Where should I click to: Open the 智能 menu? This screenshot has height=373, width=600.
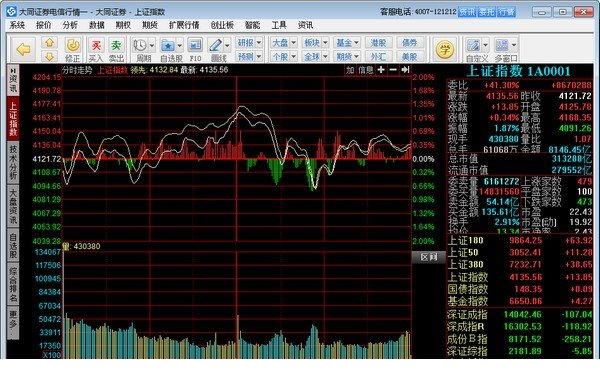(x=253, y=25)
